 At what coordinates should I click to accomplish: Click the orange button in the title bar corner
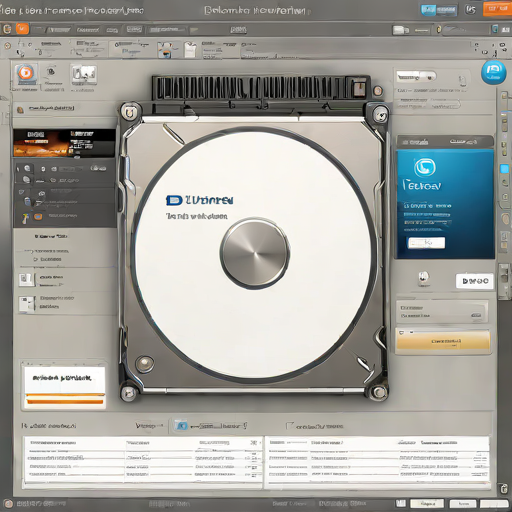(x=497, y=9)
